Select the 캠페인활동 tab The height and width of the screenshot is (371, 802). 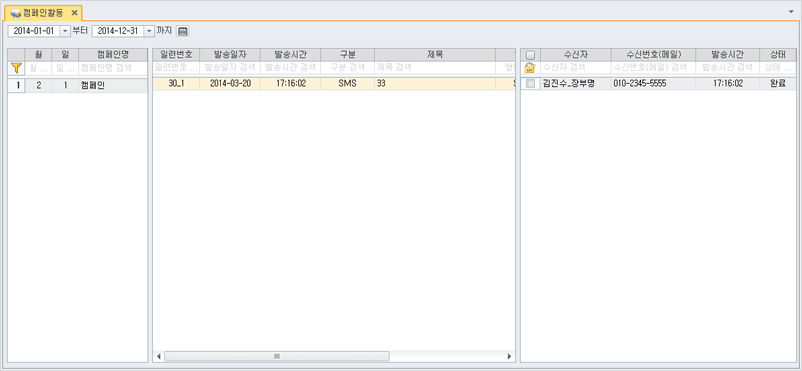click(43, 13)
